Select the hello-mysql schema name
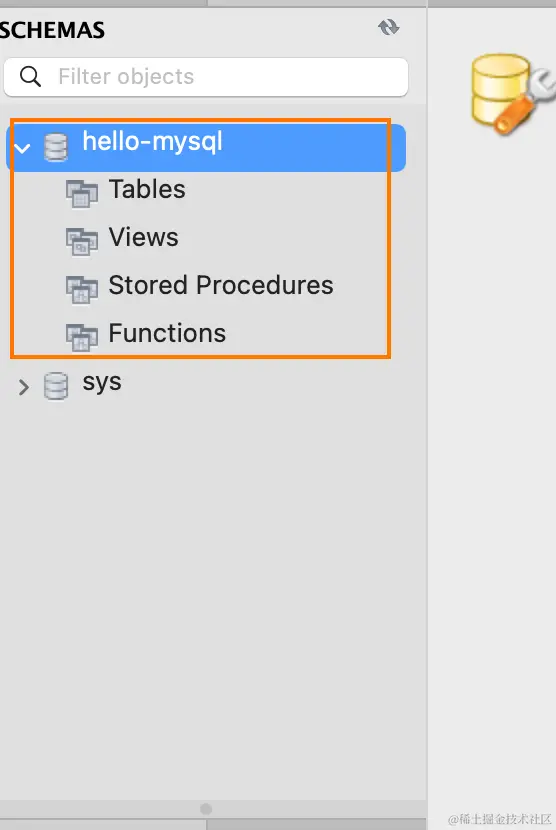The height and width of the screenshot is (830, 556). point(153,142)
